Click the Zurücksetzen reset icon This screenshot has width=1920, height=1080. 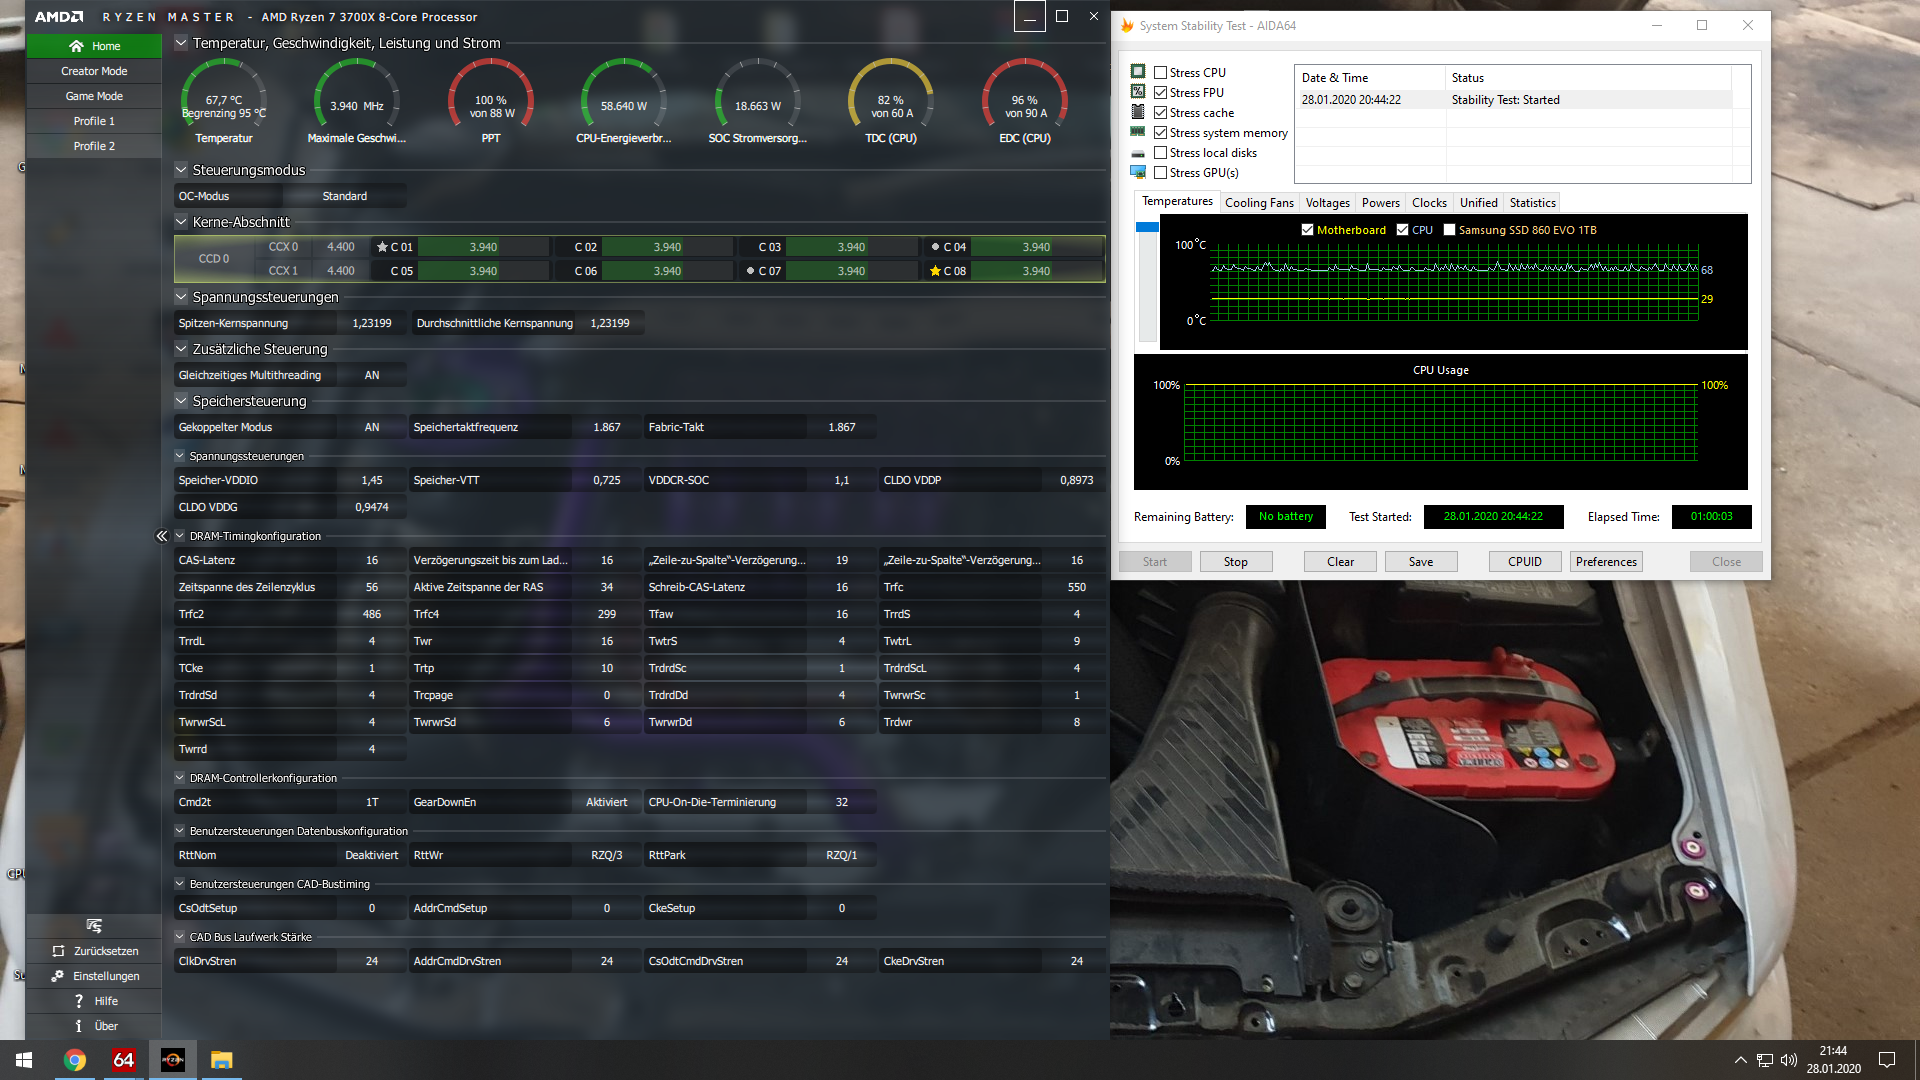58,951
